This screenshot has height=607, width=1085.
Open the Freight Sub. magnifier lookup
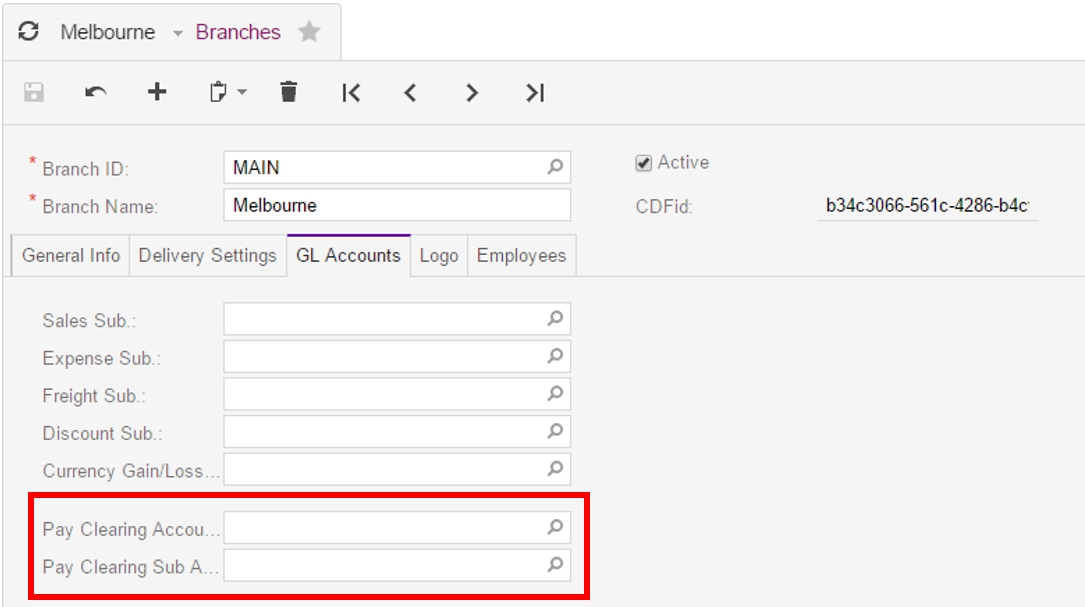[556, 395]
